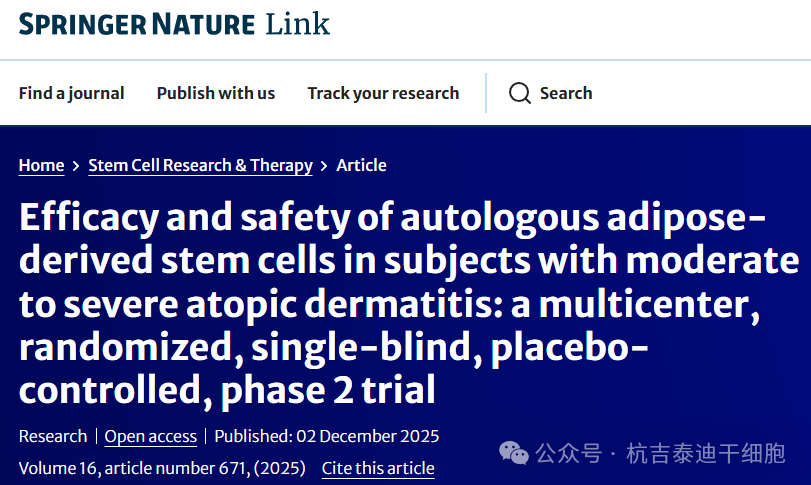Click the WeChat logo icon in watermark

(514, 454)
